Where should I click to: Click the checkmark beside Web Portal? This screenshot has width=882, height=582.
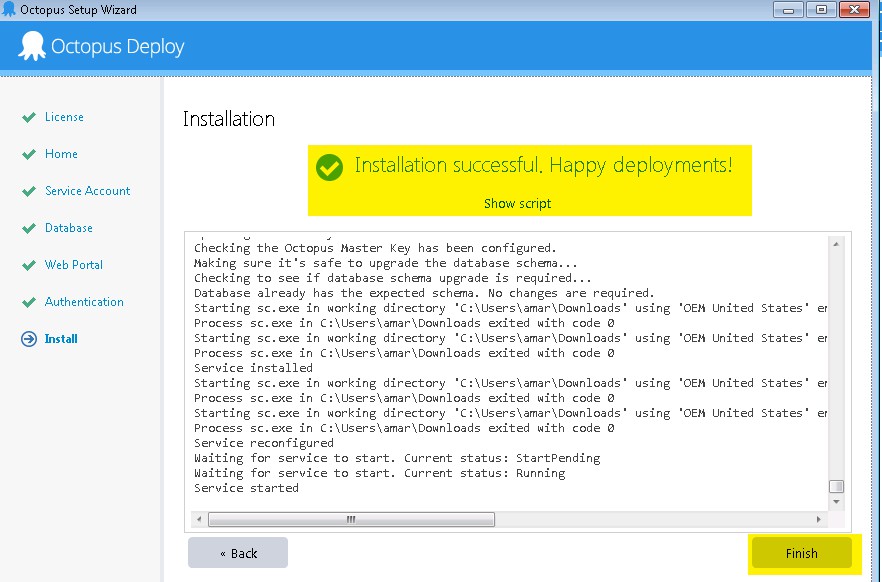point(29,265)
